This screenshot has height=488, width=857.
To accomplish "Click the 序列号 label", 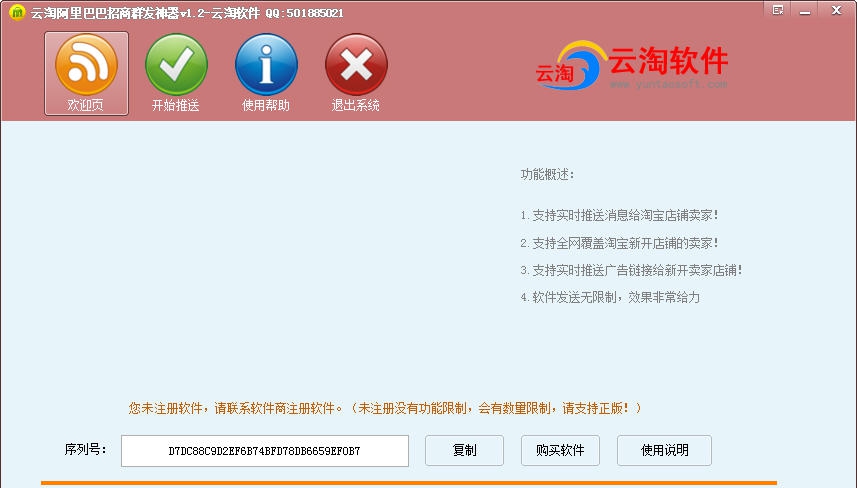I will [x=86, y=449].
